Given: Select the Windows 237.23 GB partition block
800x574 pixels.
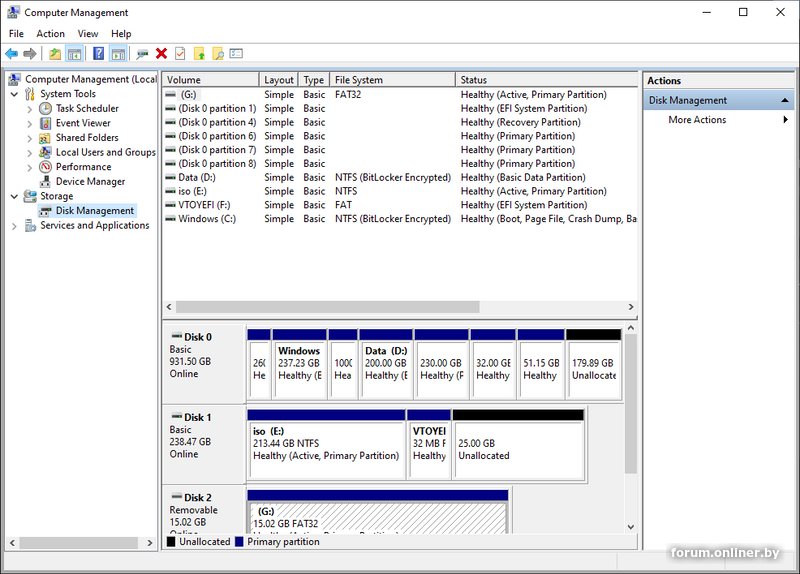Looking at the screenshot, I should click(299, 364).
